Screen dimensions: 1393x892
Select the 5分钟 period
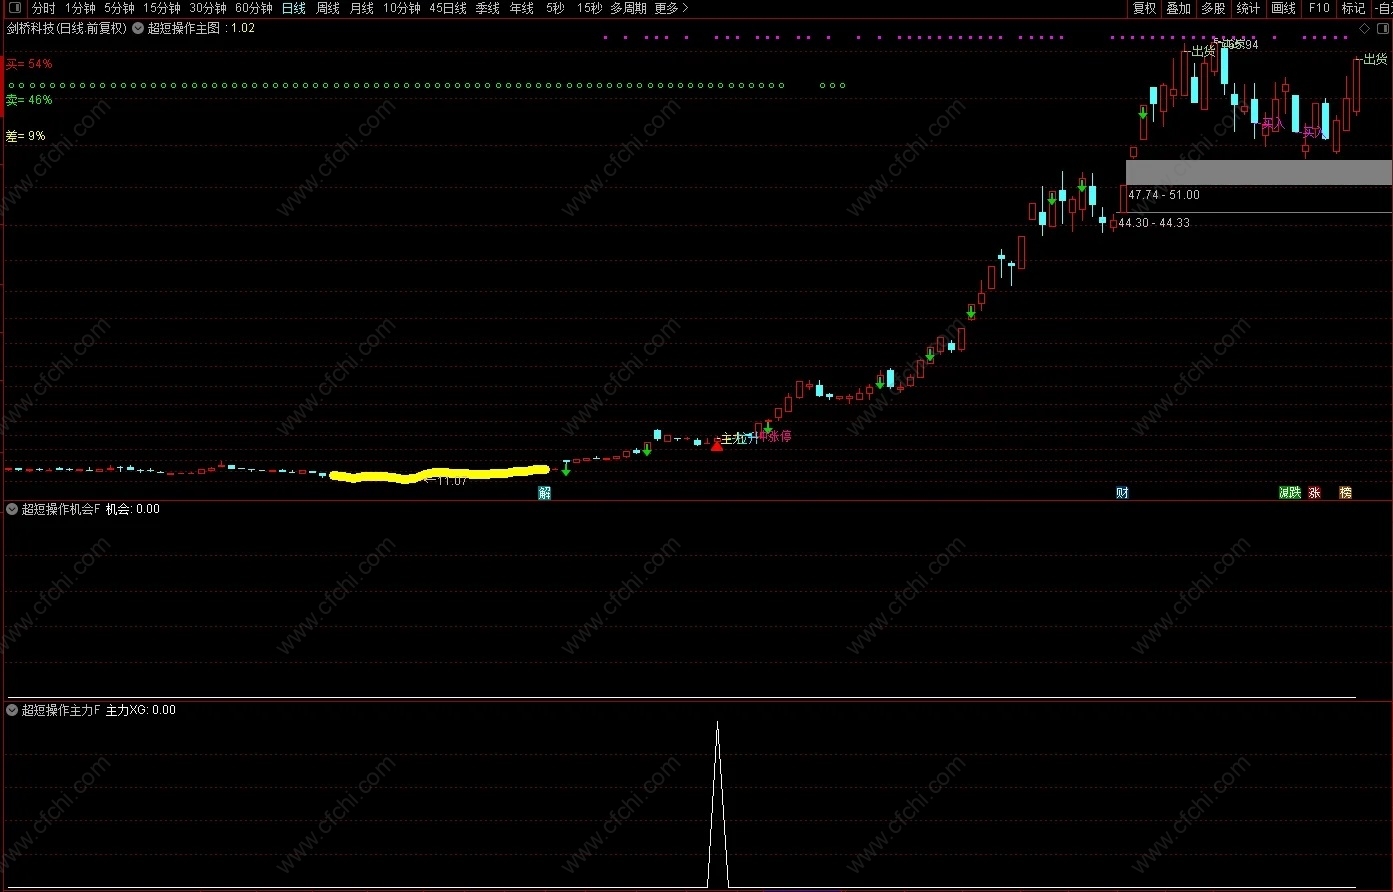click(x=119, y=8)
